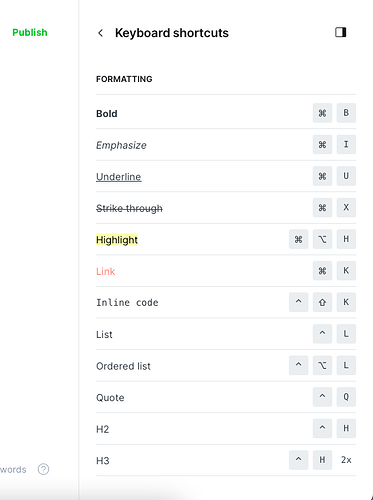Click the 2x indicator in H3 row

346,460
